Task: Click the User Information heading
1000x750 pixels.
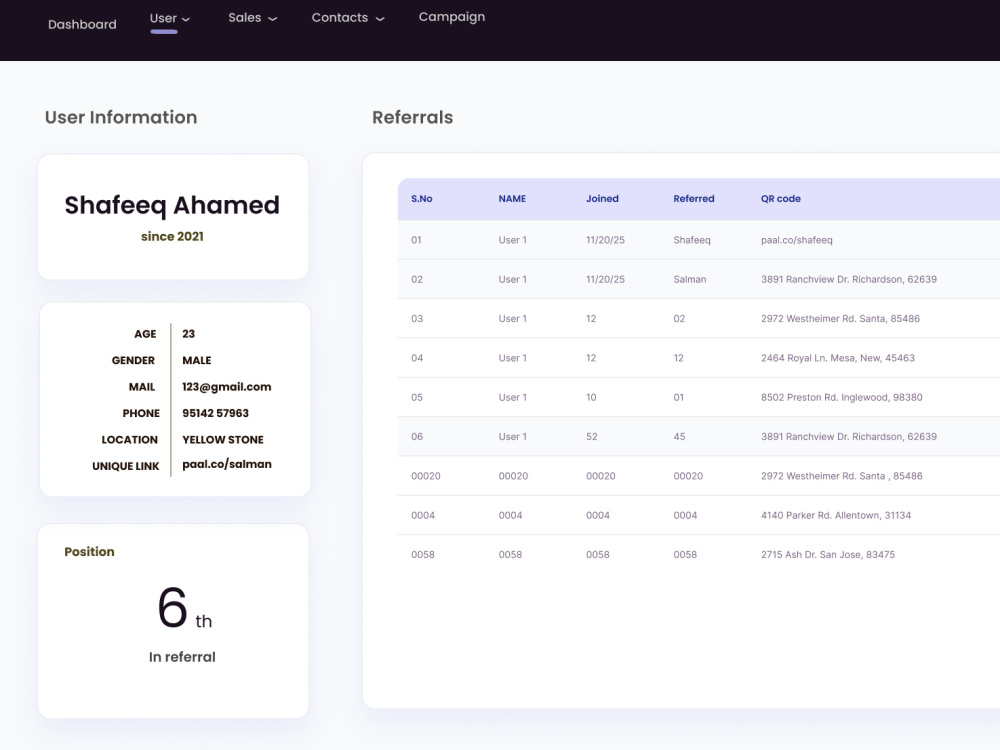Action: click(121, 117)
